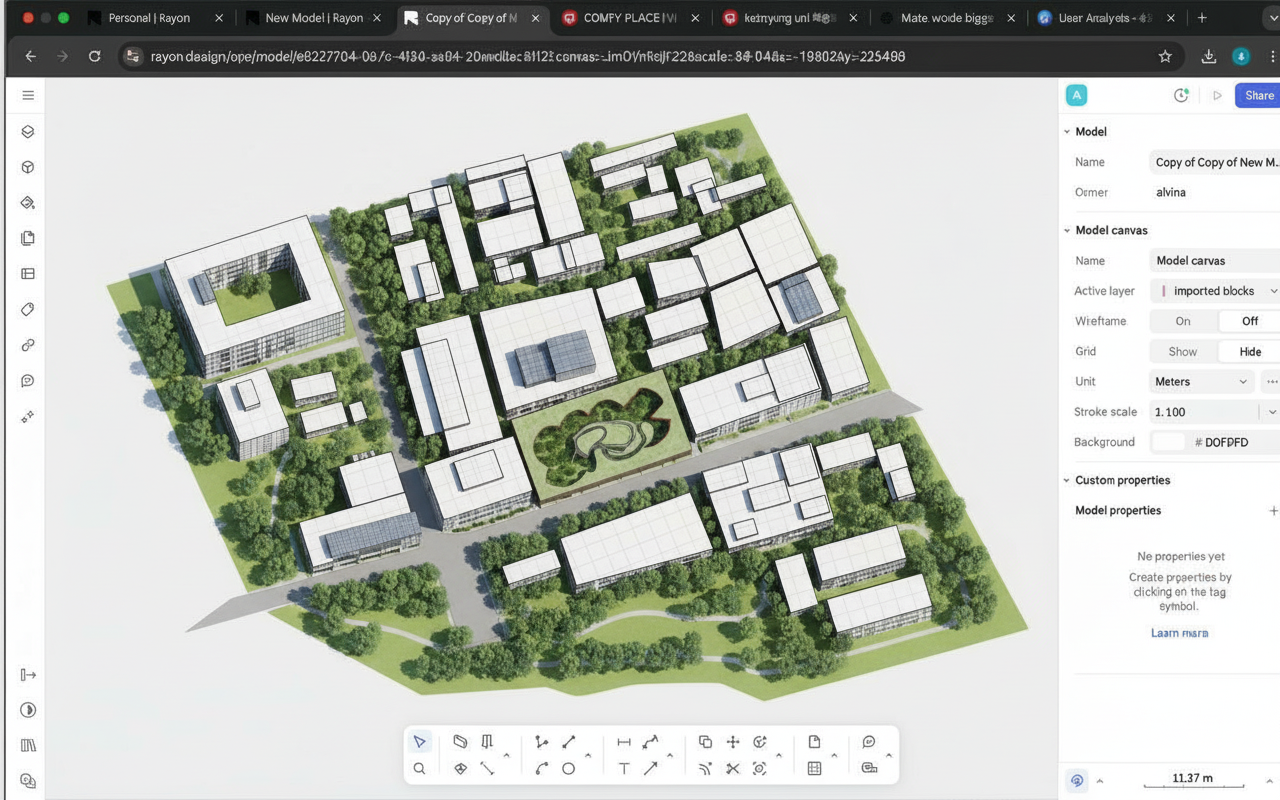Open the Active layer dropdown
Viewport: 1280px width, 800px height.
pyautogui.click(x=1215, y=291)
